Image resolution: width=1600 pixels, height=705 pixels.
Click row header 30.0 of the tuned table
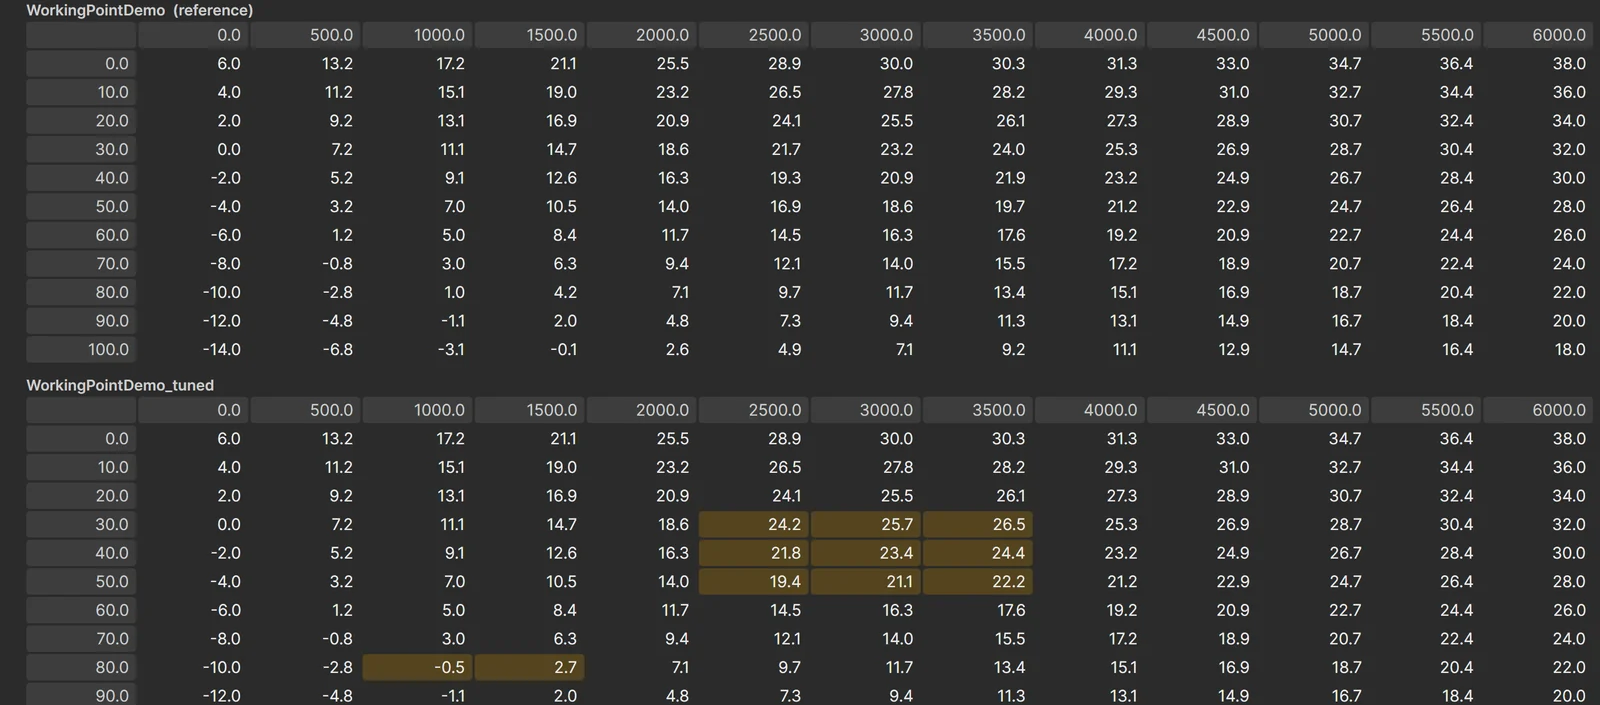[81, 524]
